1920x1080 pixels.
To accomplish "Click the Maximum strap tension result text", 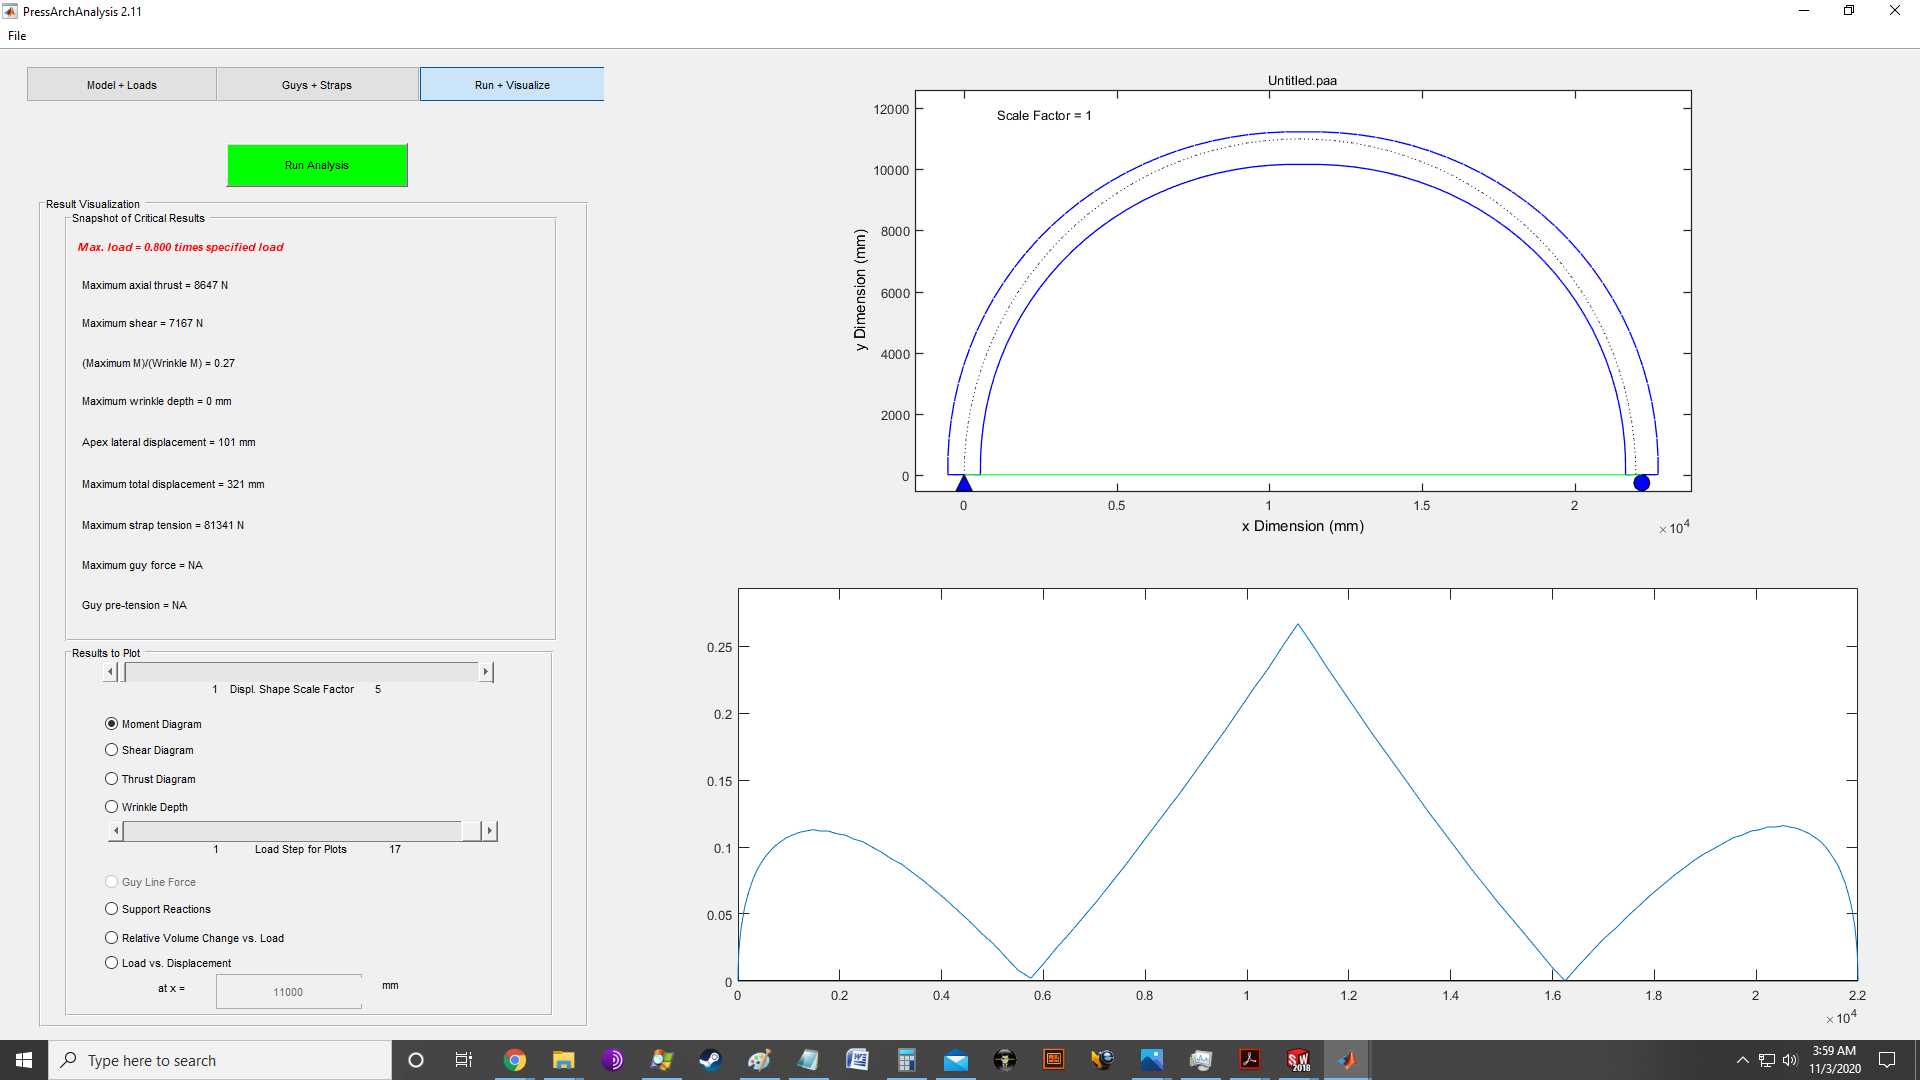I will [163, 526].
